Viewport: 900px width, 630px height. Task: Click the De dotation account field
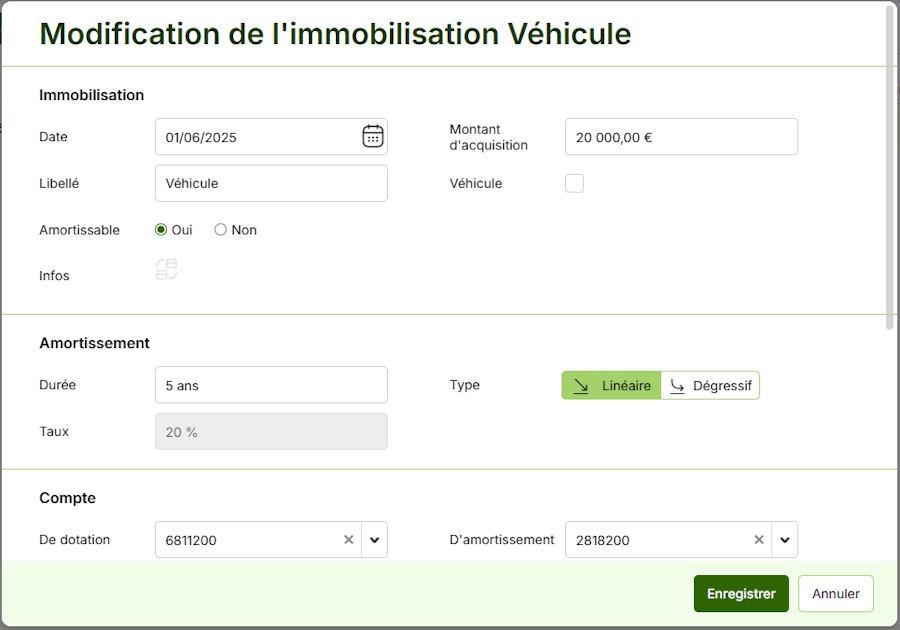[x=250, y=540]
